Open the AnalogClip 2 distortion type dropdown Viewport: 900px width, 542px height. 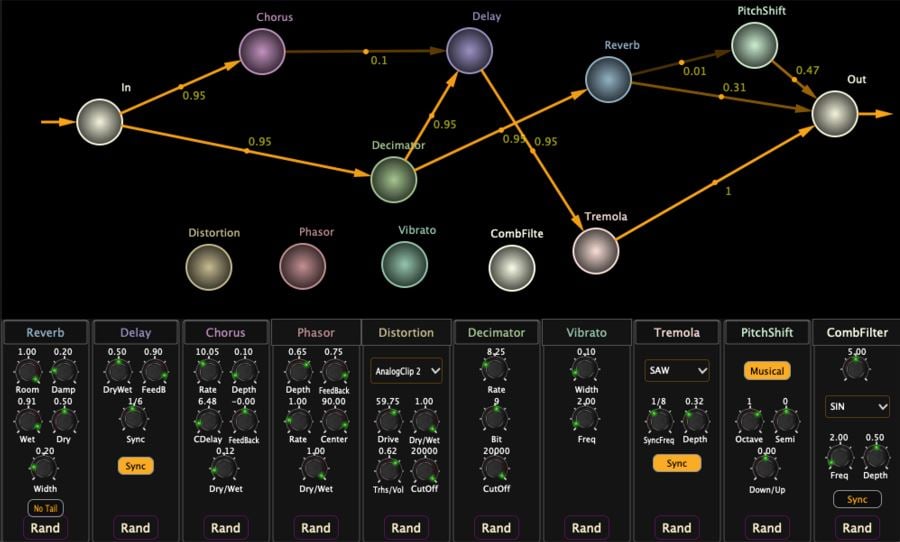click(x=406, y=371)
